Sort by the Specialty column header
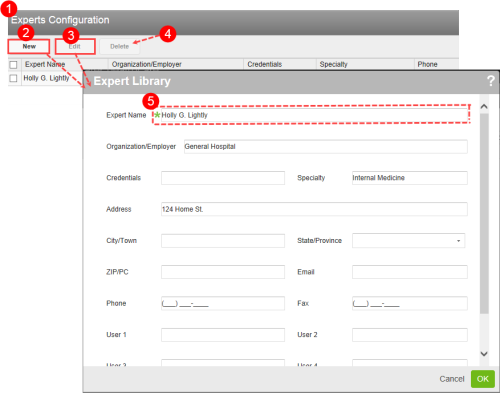This screenshot has width=500, height=393. pos(365,64)
